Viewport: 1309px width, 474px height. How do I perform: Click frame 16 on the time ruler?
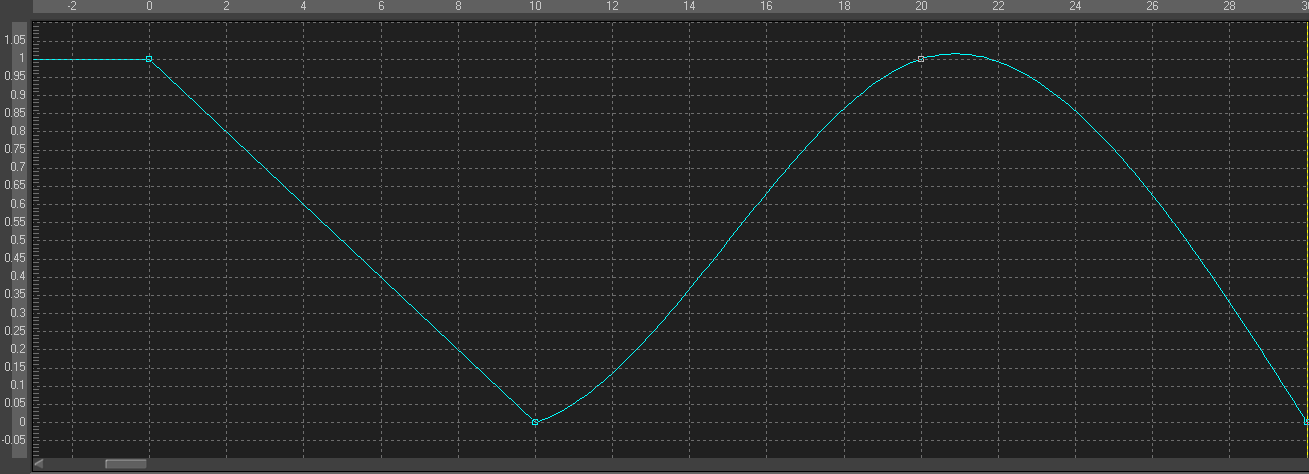767,6
